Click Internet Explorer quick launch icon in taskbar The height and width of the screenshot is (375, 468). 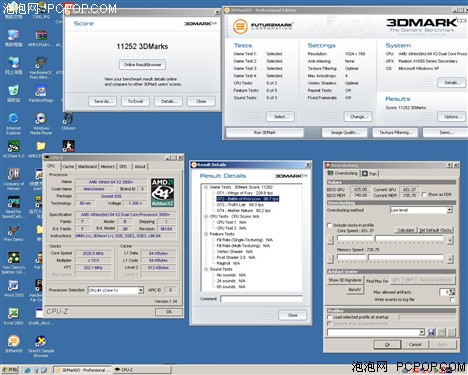(x=28, y=370)
